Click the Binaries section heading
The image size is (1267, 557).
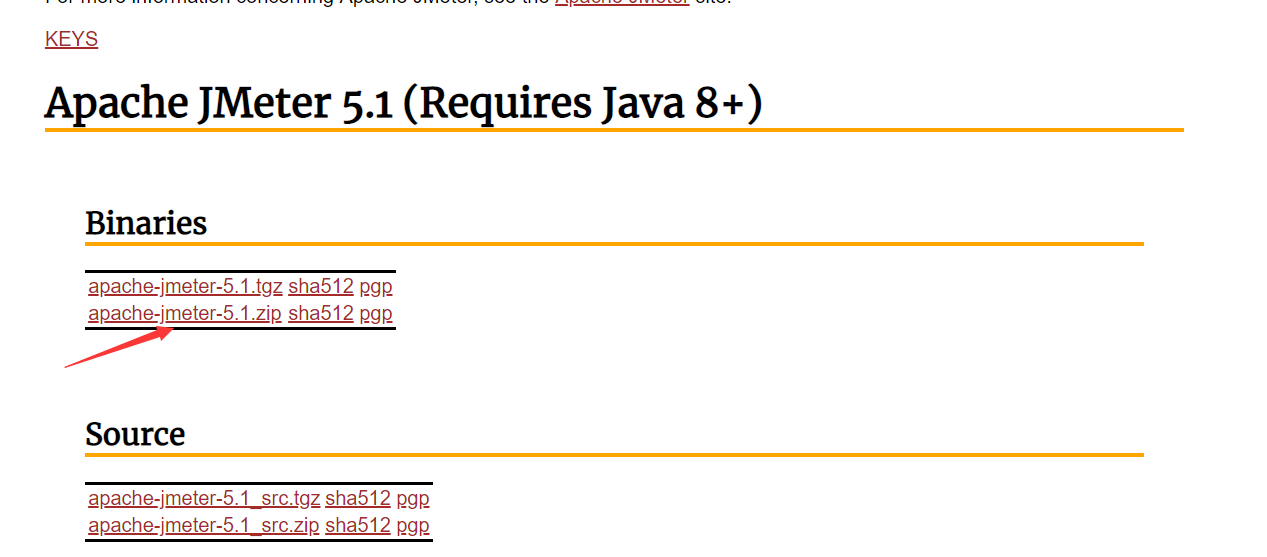146,223
